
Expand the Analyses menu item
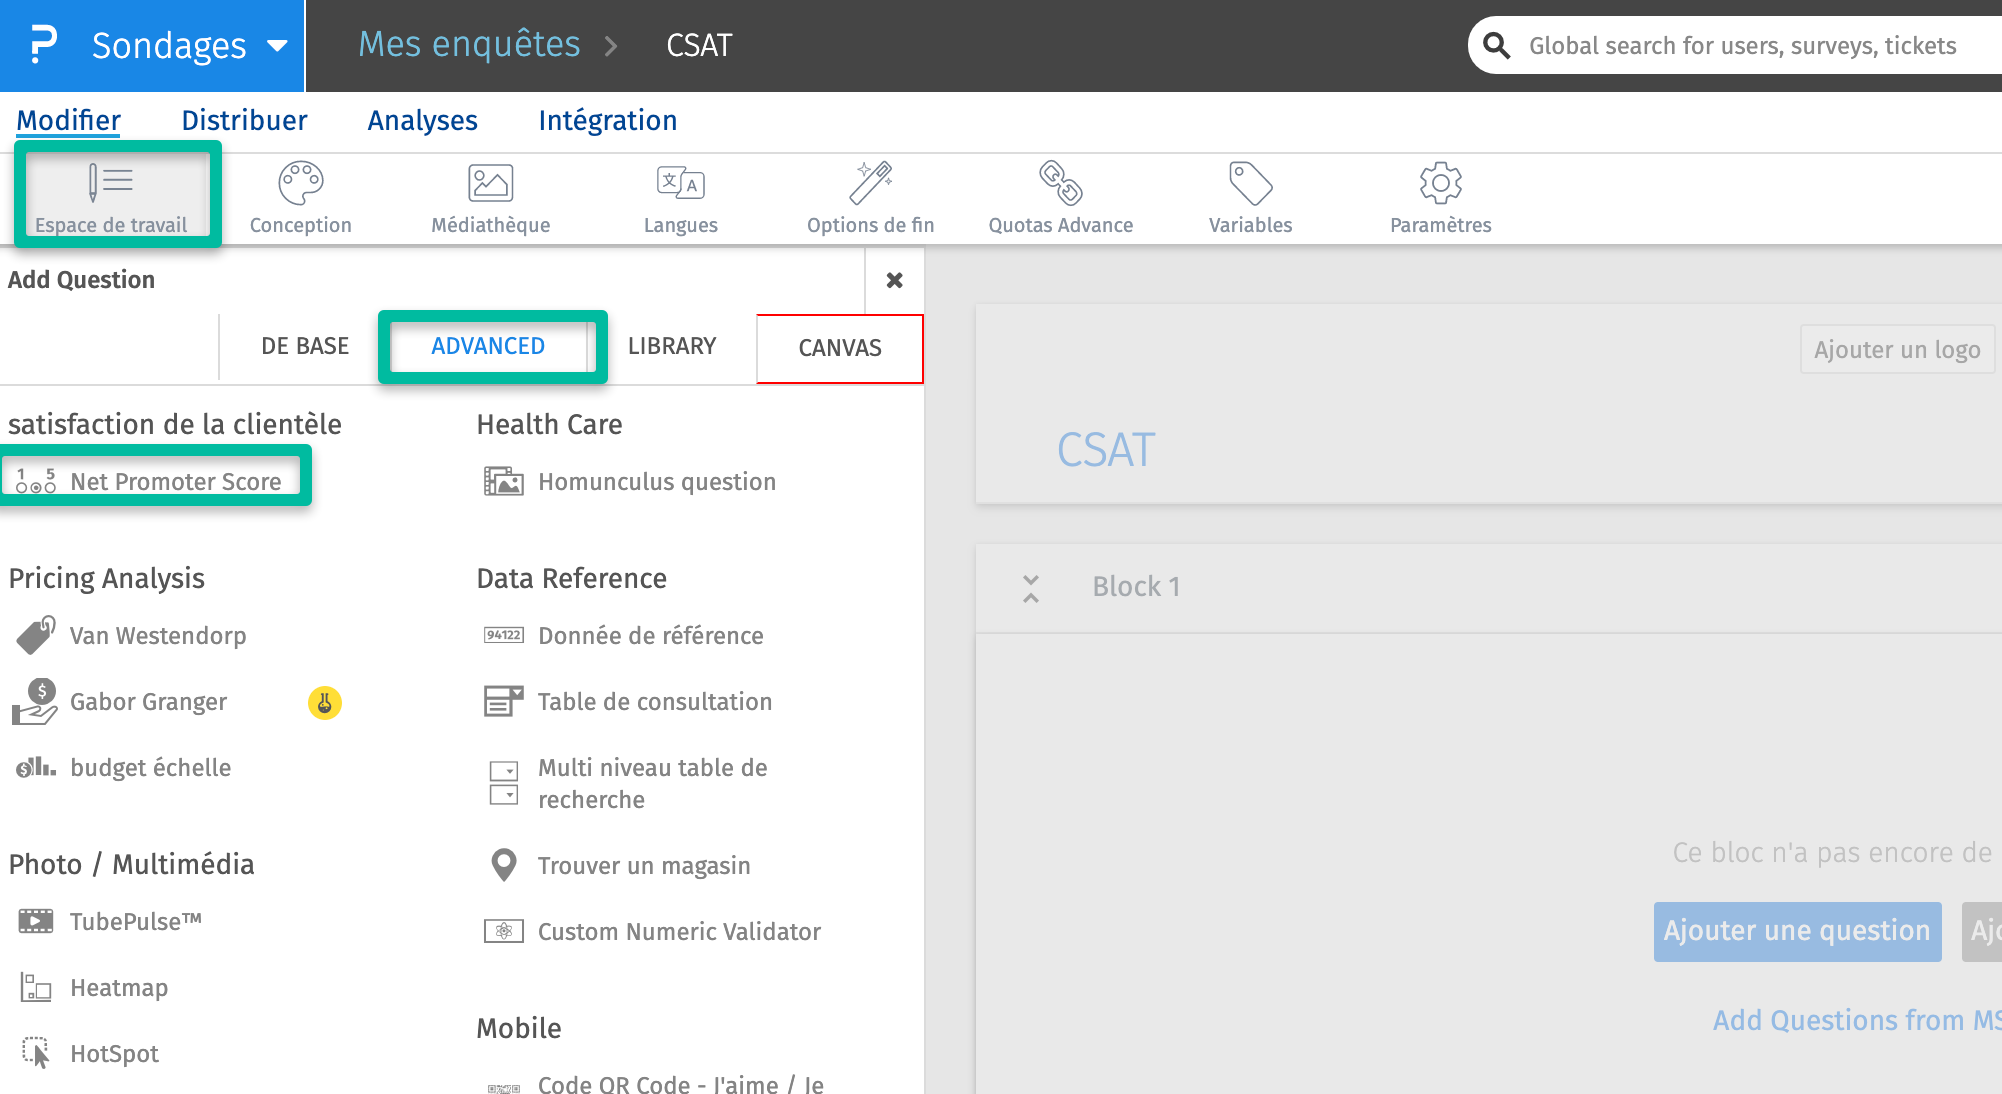(x=424, y=120)
